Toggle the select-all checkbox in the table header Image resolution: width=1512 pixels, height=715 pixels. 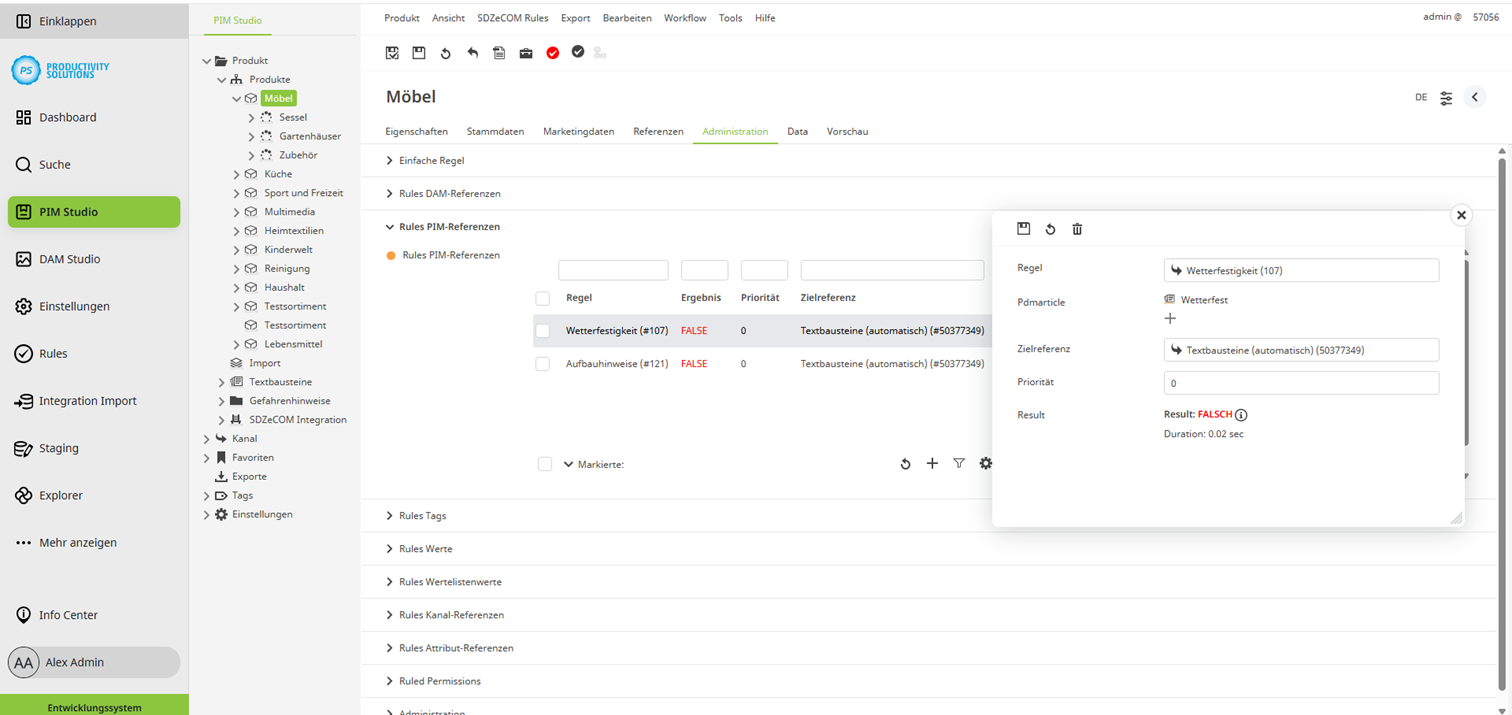[542, 298]
